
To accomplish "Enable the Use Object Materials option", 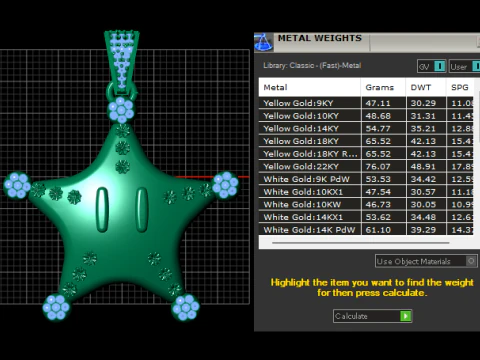I will [x=471, y=261].
